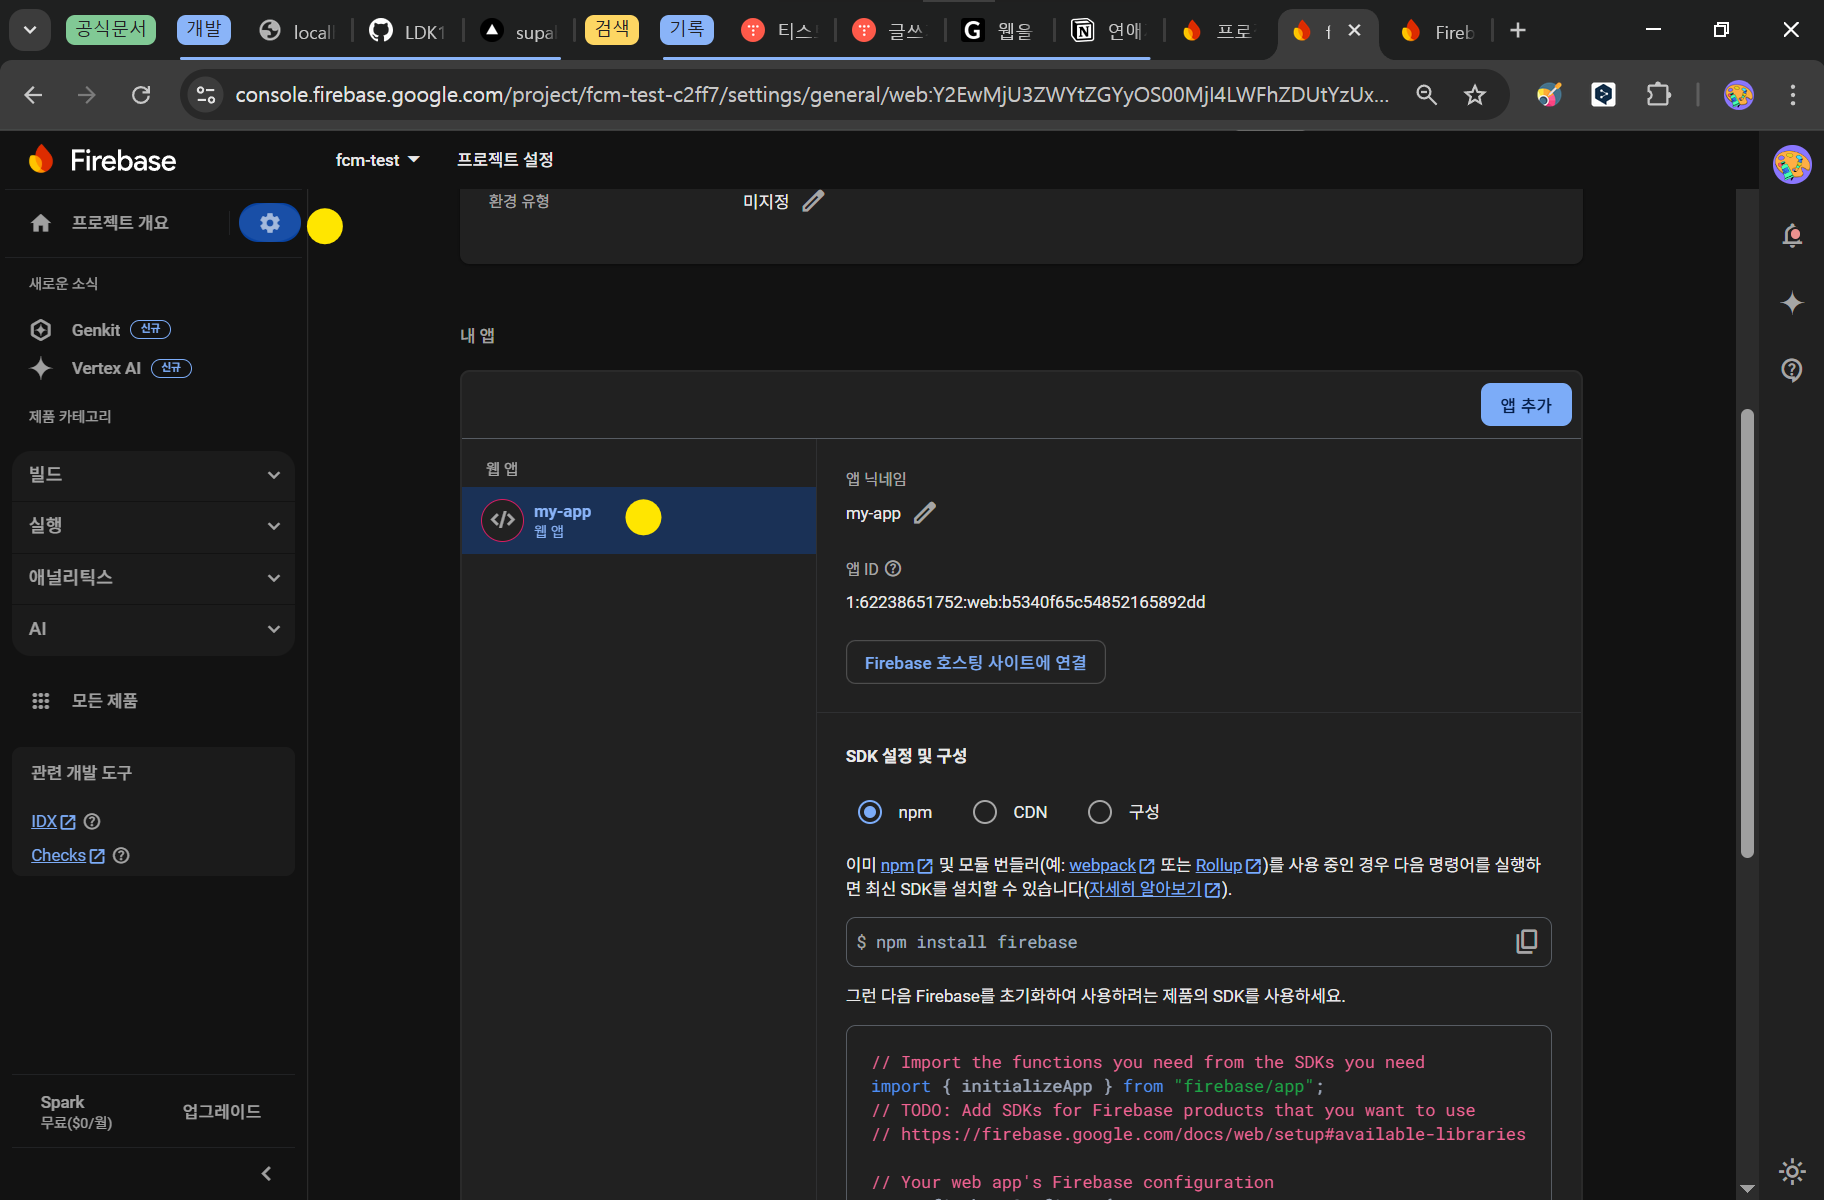Screen dimensions: 1824x1200
Task: Switch to the supa browser tab
Action: point(518,31)
